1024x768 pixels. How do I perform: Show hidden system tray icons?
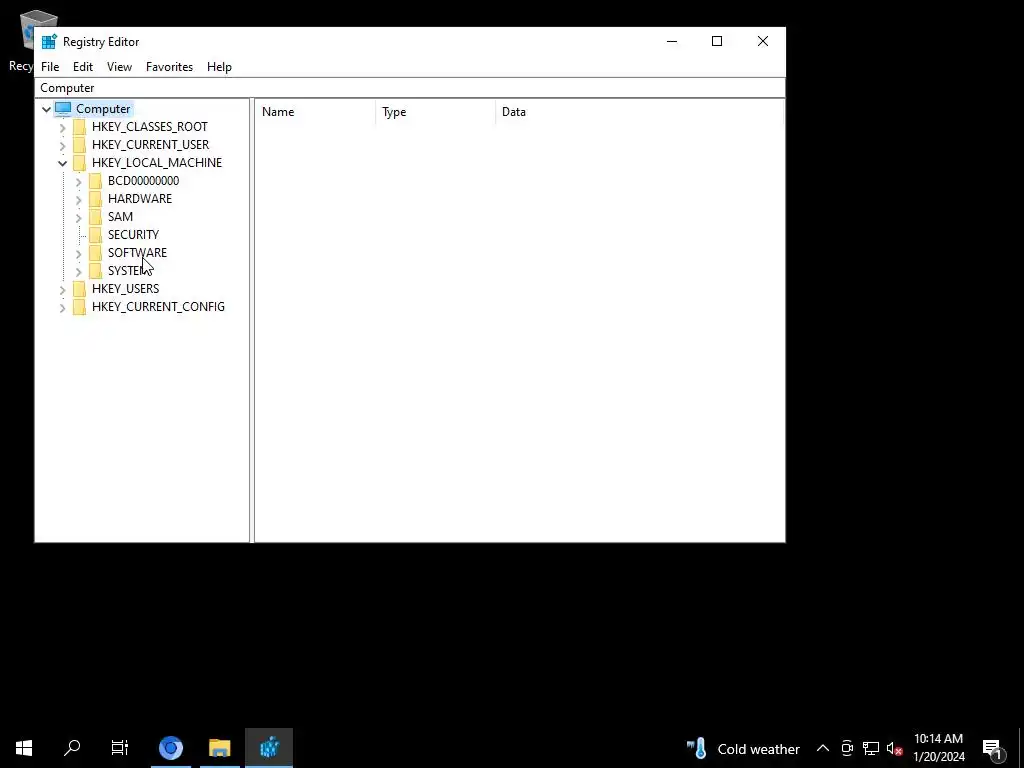tap(823, 748)
